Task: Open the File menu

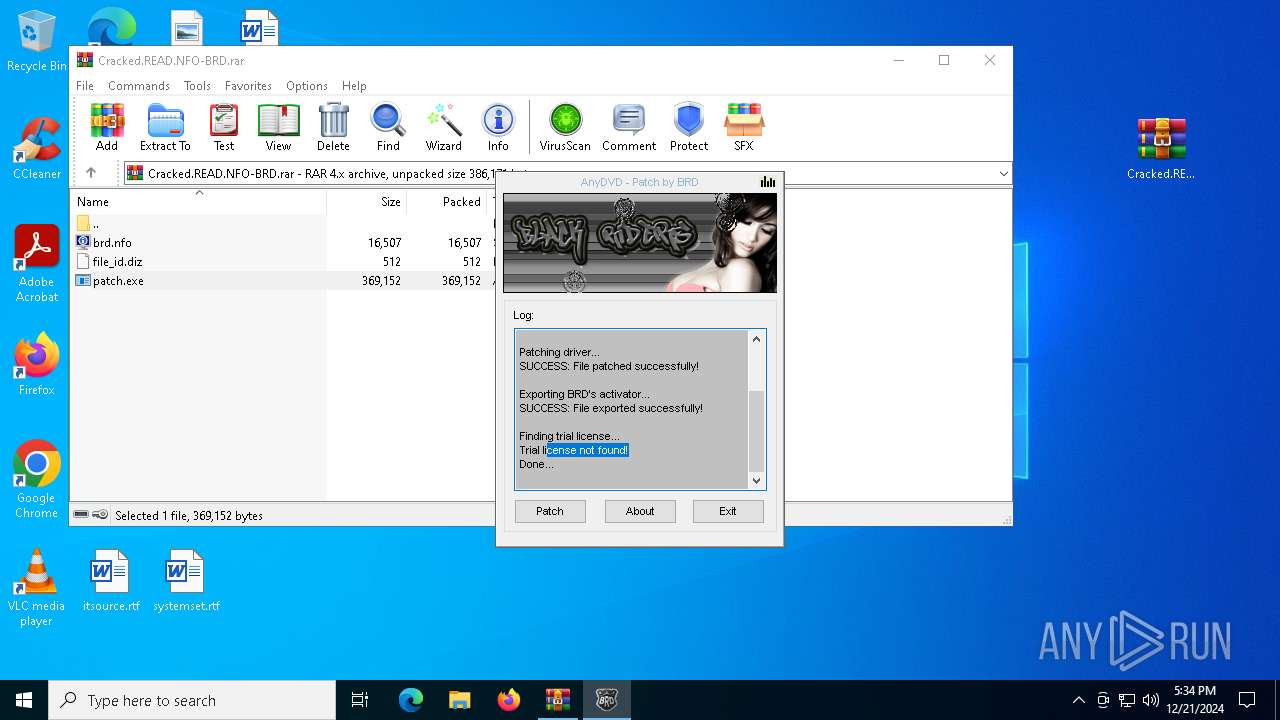Action: tap(85, 86)
